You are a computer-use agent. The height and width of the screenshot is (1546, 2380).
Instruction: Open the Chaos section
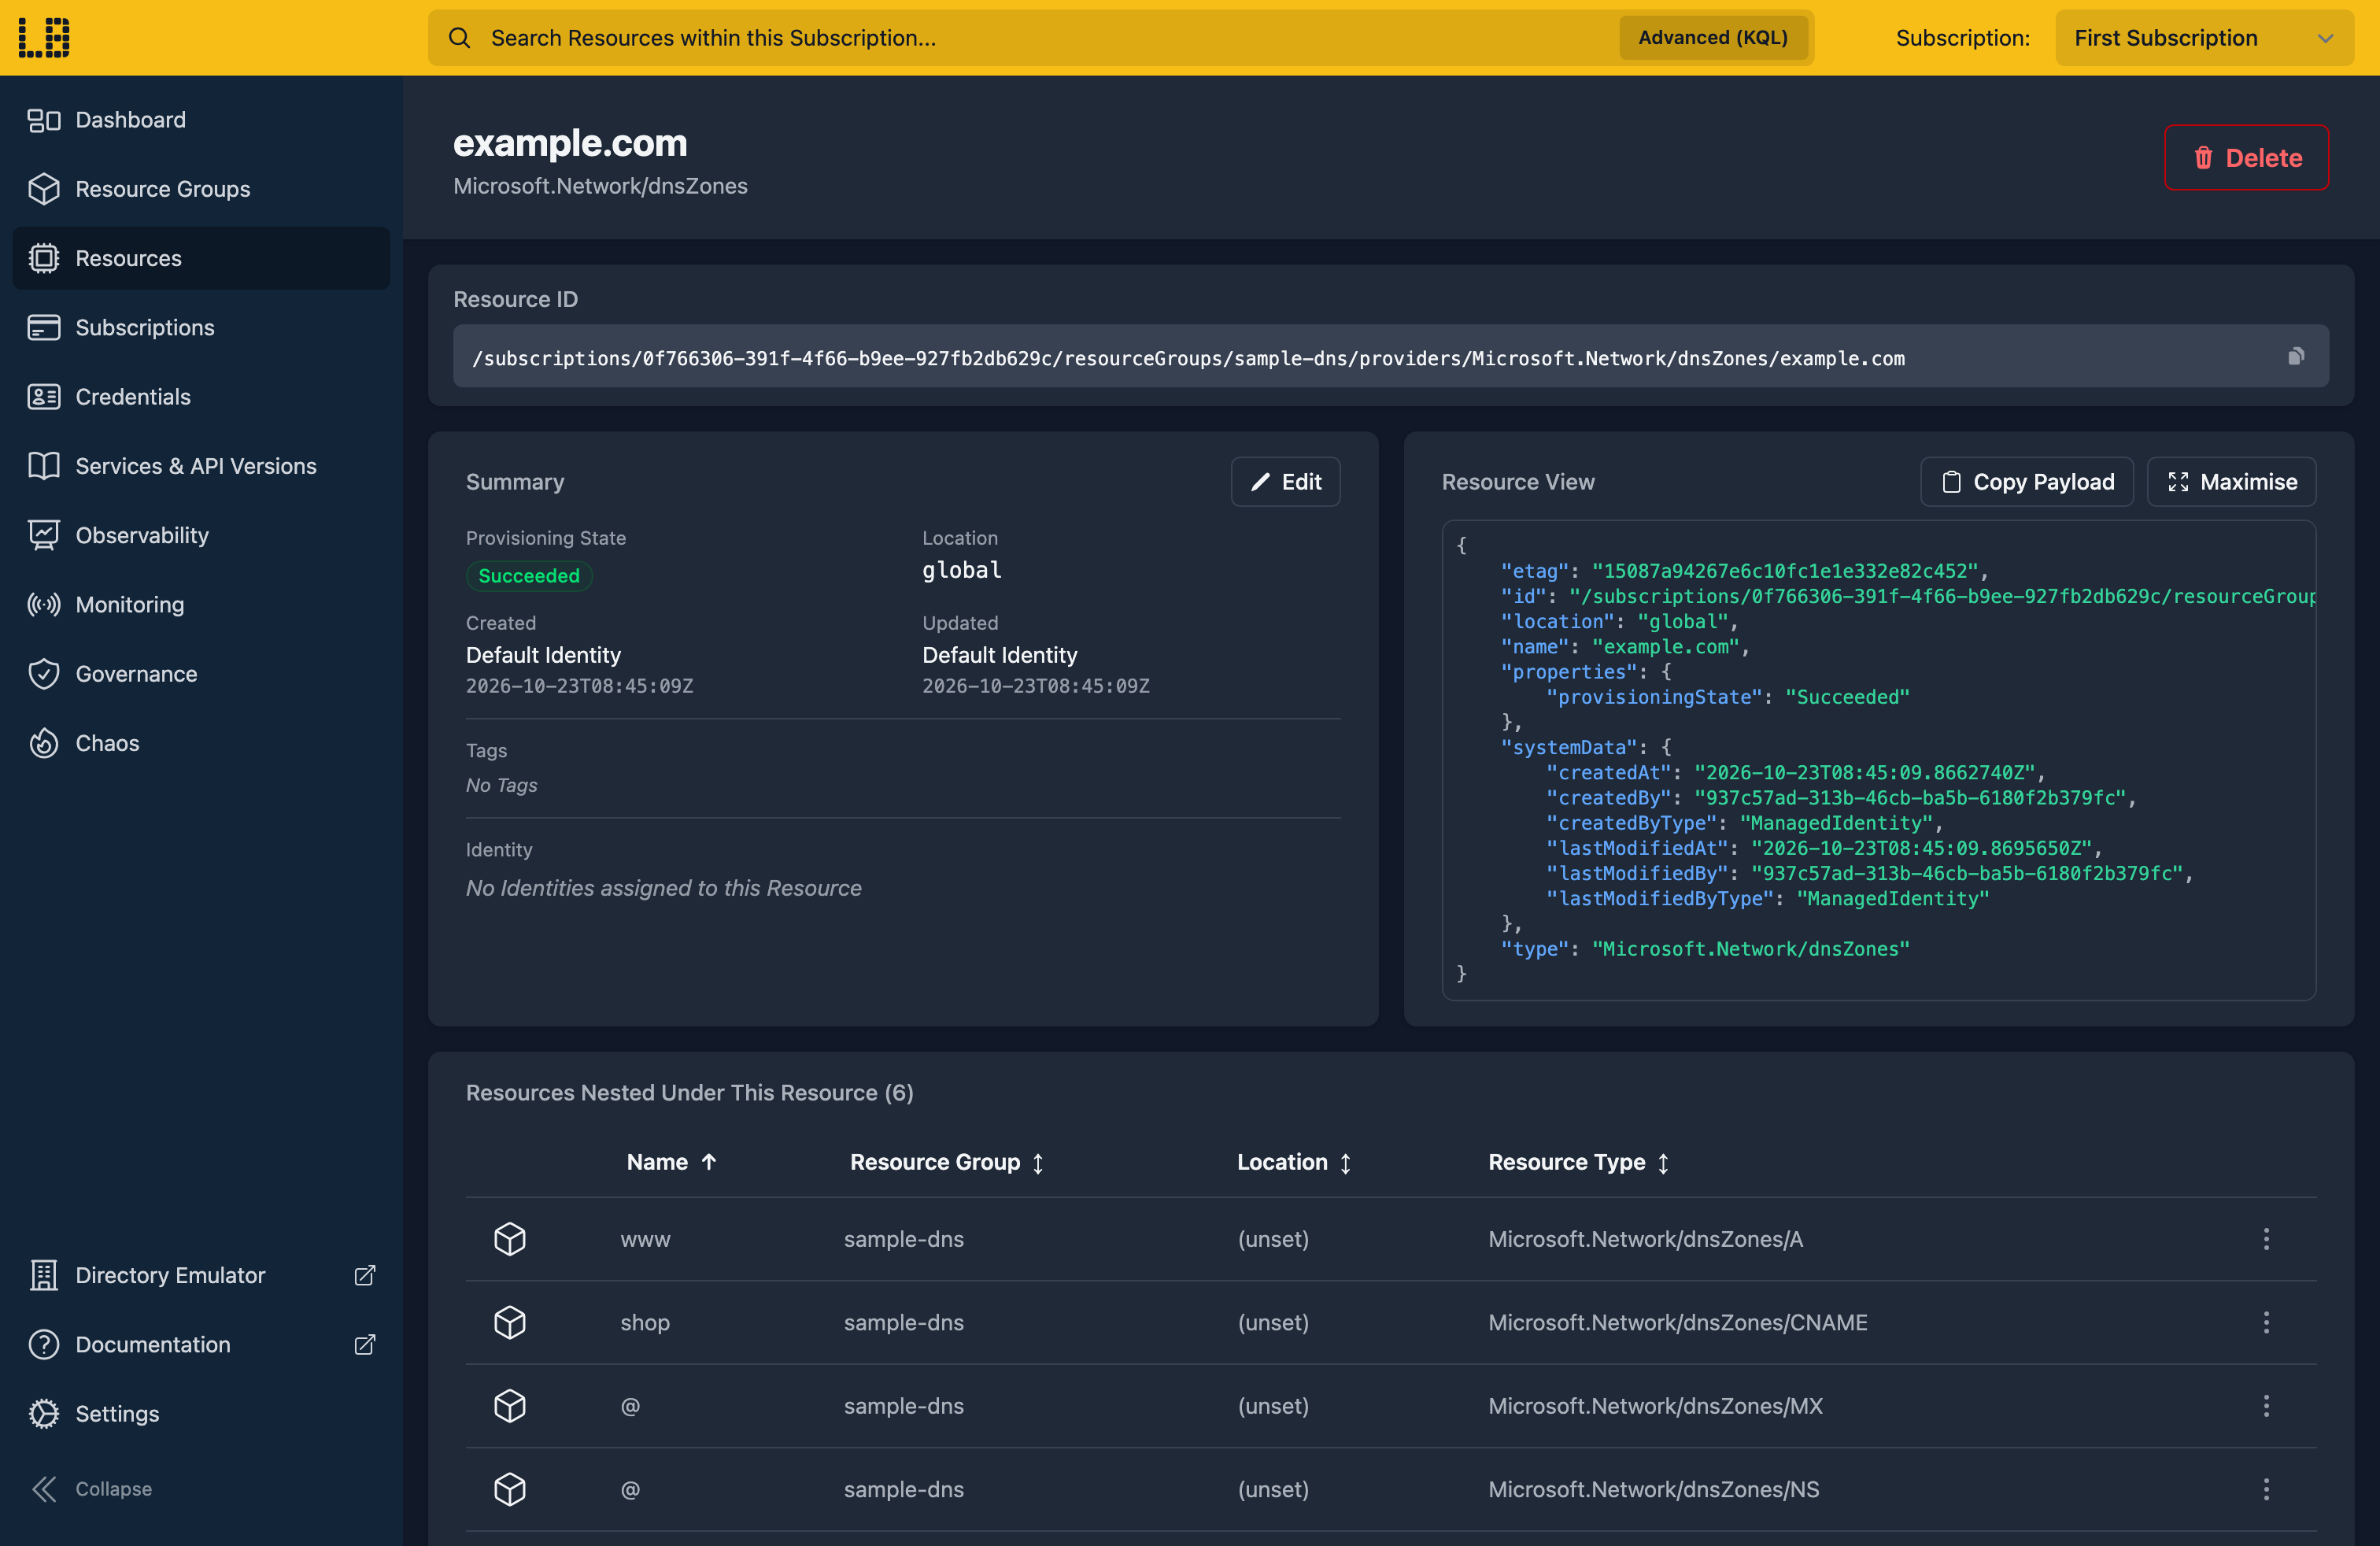201,743
